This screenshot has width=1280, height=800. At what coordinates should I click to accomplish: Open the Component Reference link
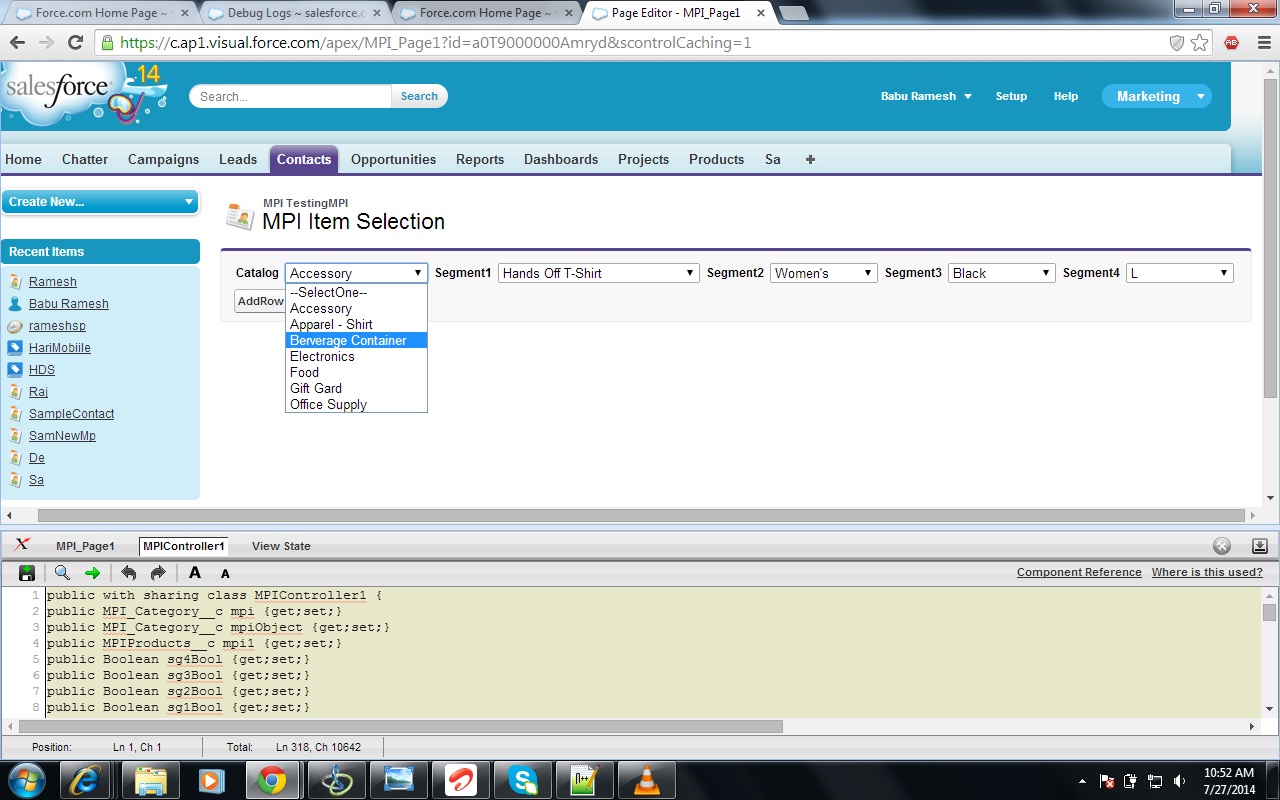(x=1079, y=572)
